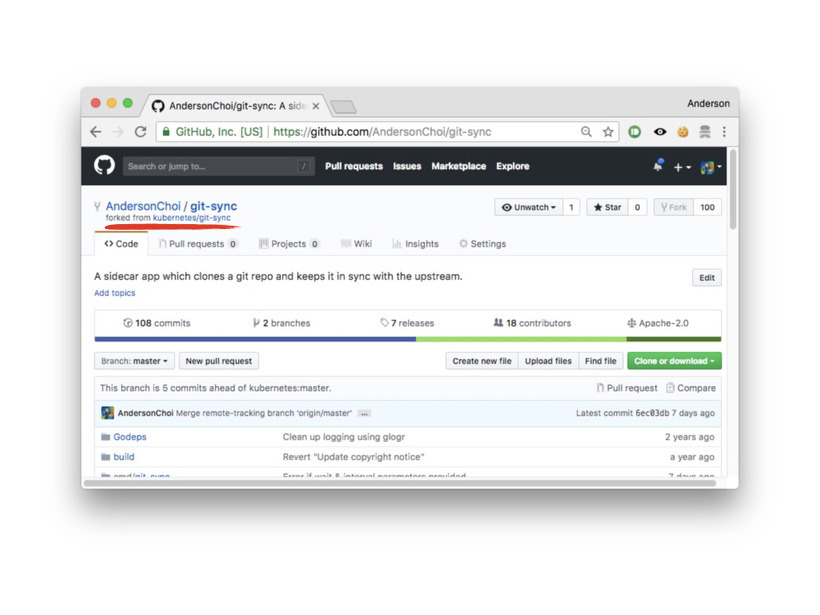Viewport: 820px width, 615px height.
Task: Focus the Search or jump to field
Action: [x=219, y=166]
